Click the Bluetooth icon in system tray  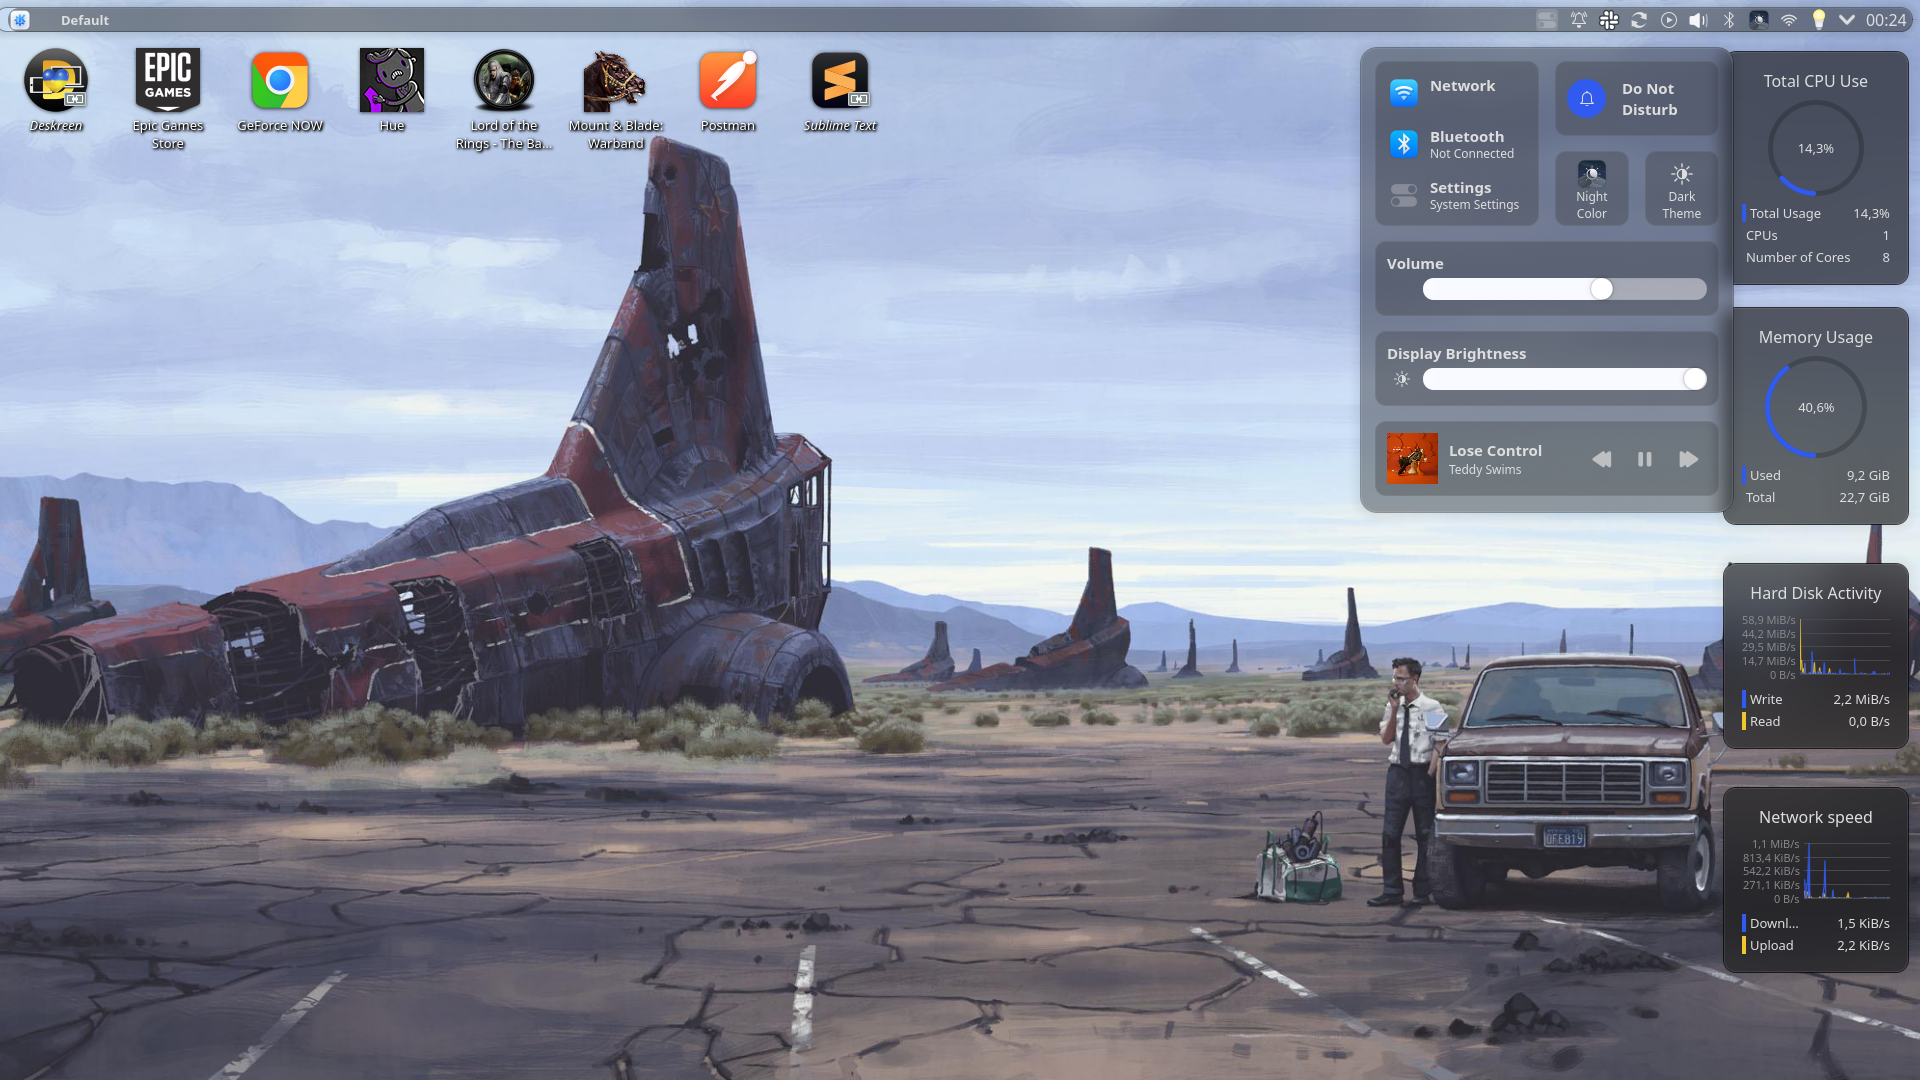coord(1729,20)
